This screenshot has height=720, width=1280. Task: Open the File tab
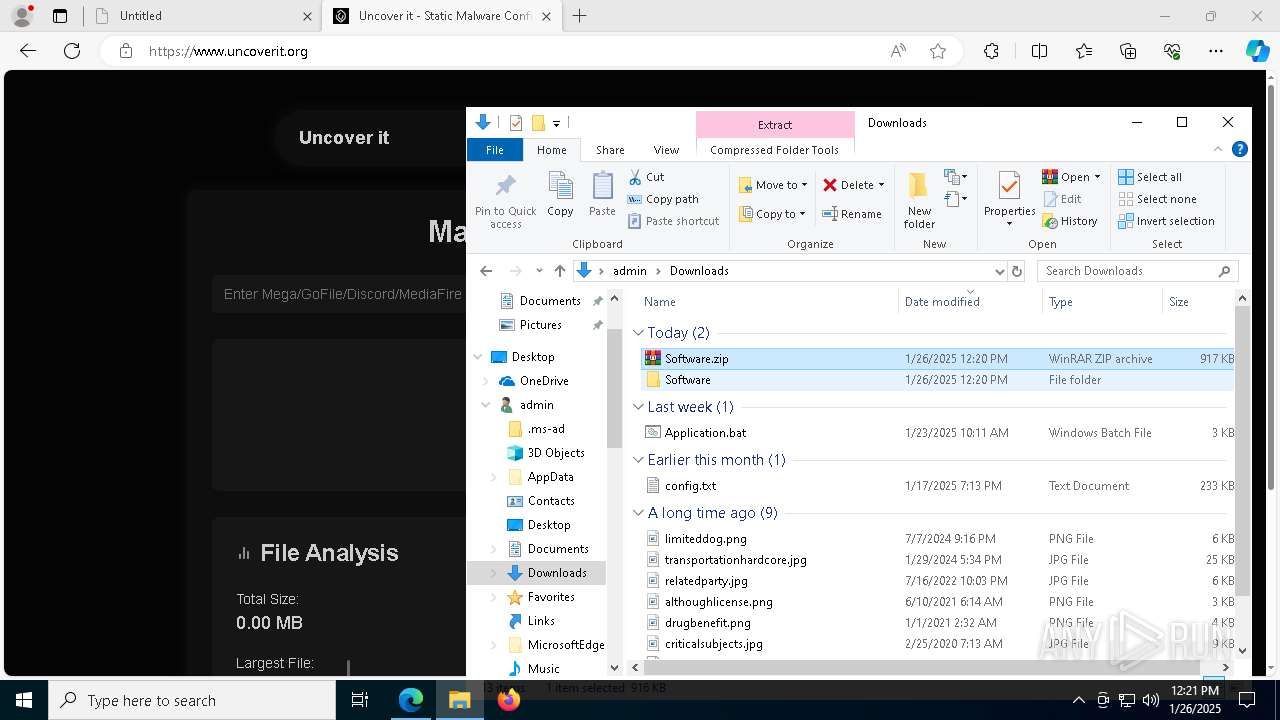point(494,150)
